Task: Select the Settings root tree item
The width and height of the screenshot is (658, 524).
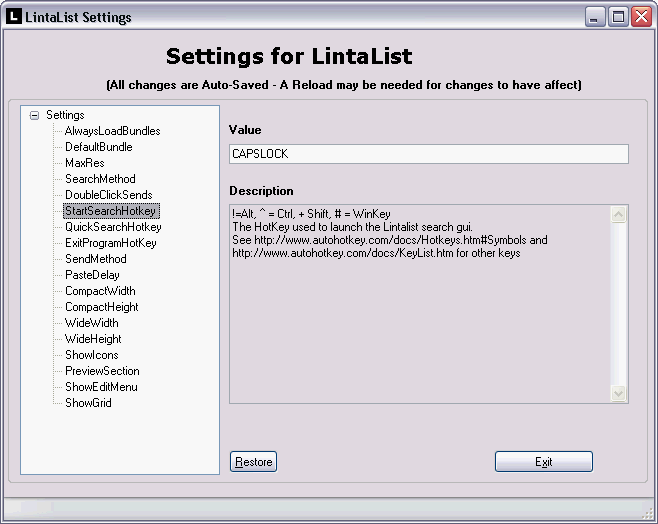Action: coord(65,115)
